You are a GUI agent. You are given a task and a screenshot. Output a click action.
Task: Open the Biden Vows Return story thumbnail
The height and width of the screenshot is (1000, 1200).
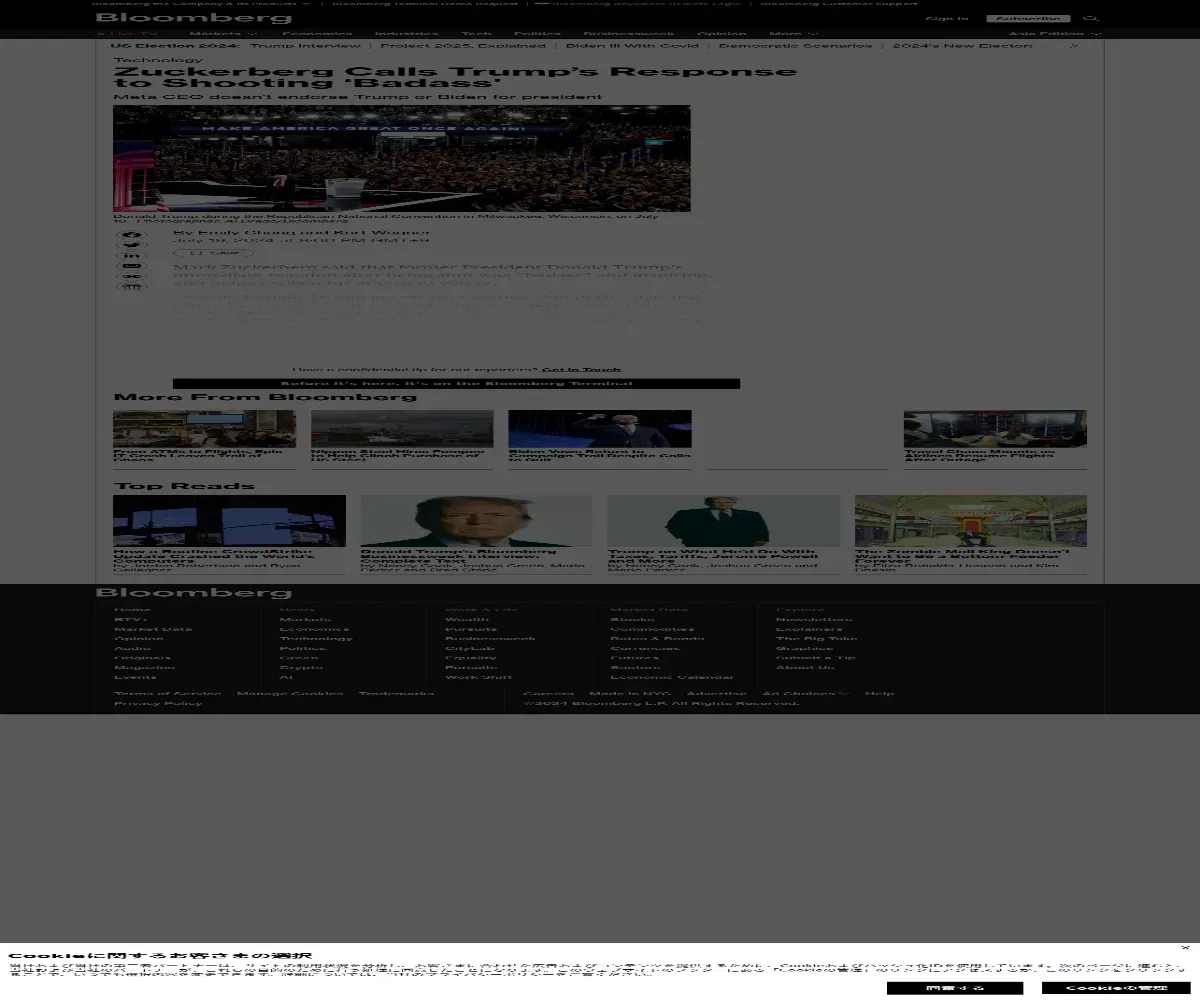[x=600, y=429]
